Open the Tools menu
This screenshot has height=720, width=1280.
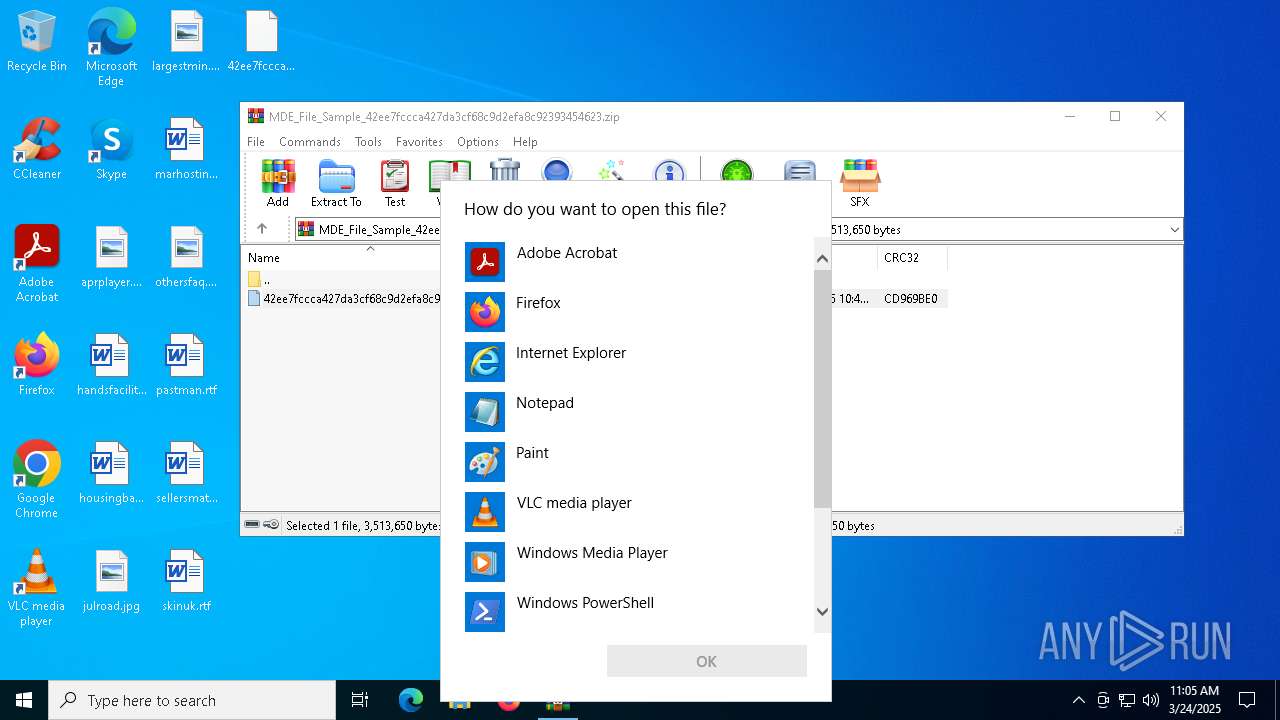[368, 142]
